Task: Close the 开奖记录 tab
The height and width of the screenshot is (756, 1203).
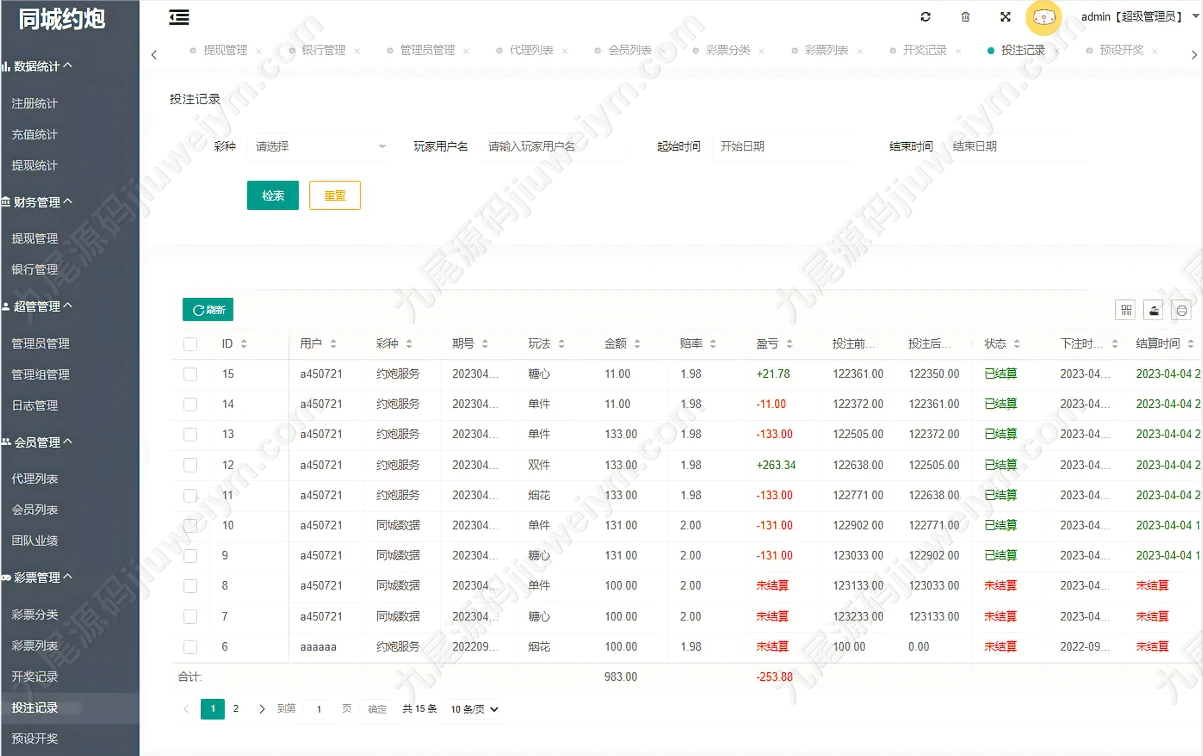Action: coord(958,51)
